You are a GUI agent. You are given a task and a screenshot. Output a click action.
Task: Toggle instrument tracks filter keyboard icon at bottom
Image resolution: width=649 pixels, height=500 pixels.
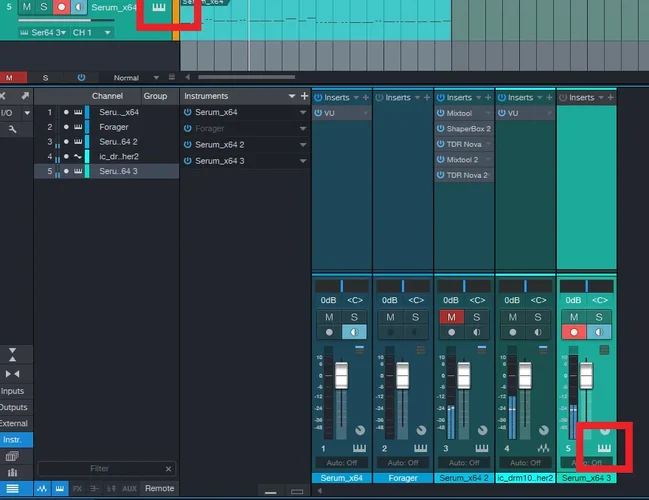[59, 488]
